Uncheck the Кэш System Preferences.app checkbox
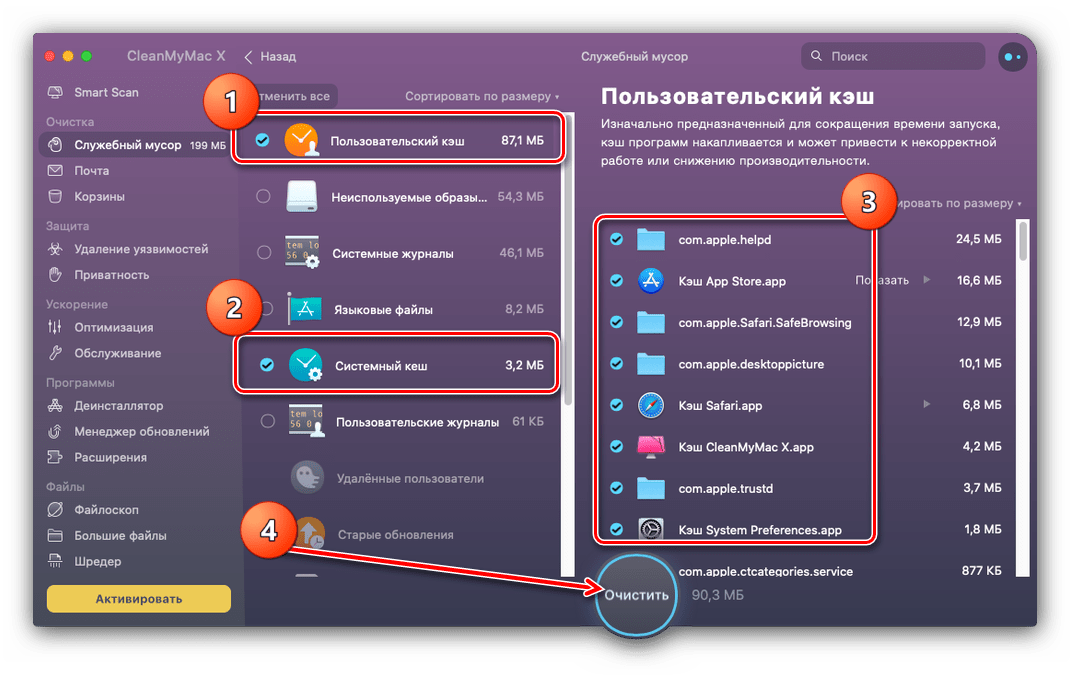The image size is (1070, 700). coord(616,529)
